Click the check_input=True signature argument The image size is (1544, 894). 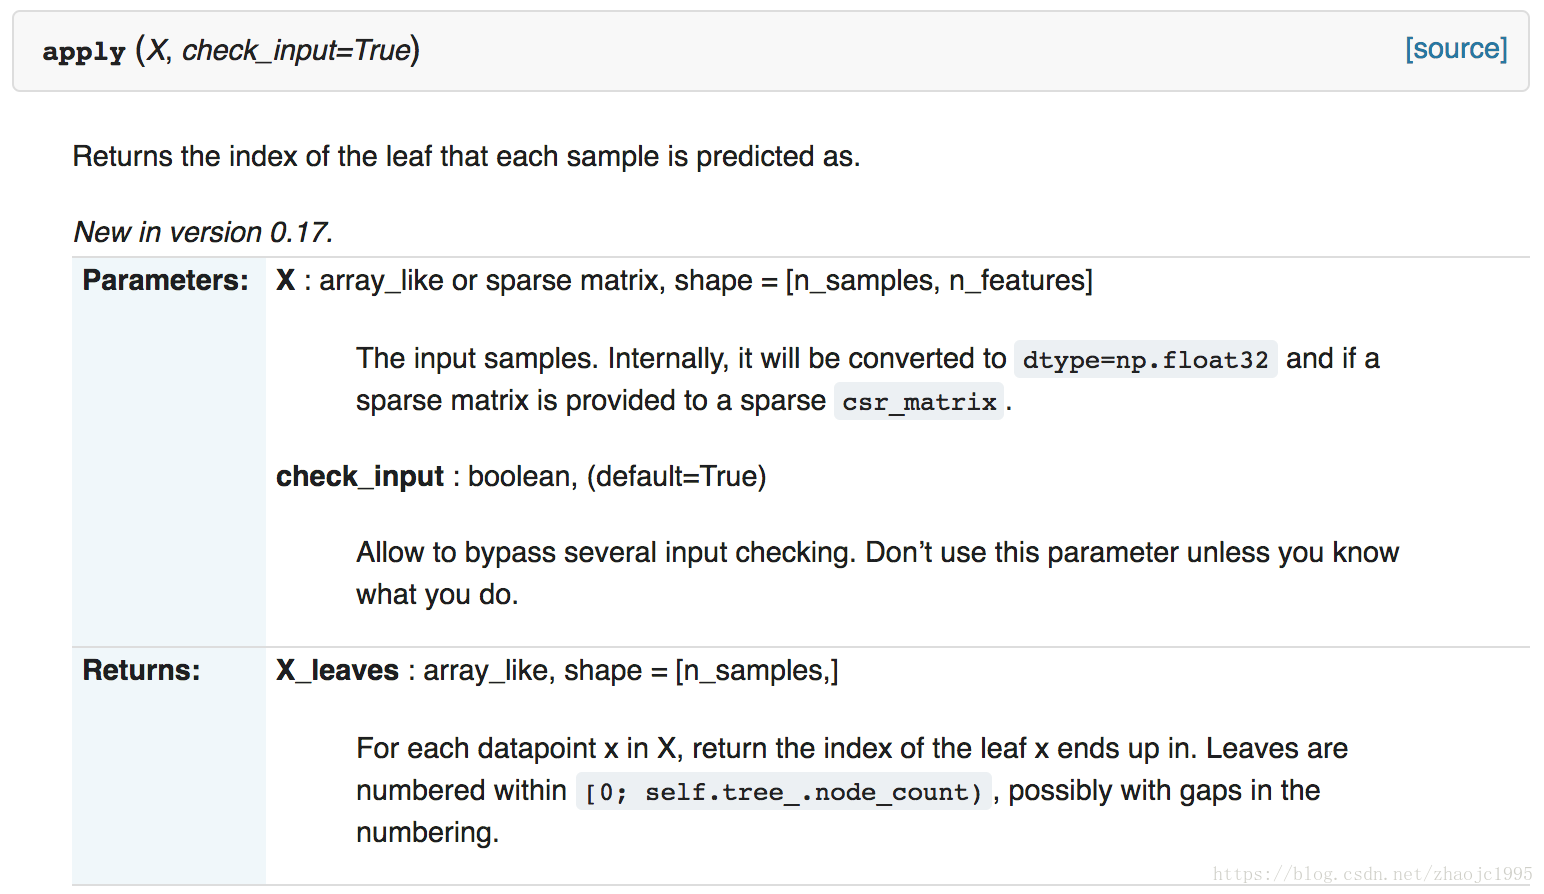[x=296, y=50]
